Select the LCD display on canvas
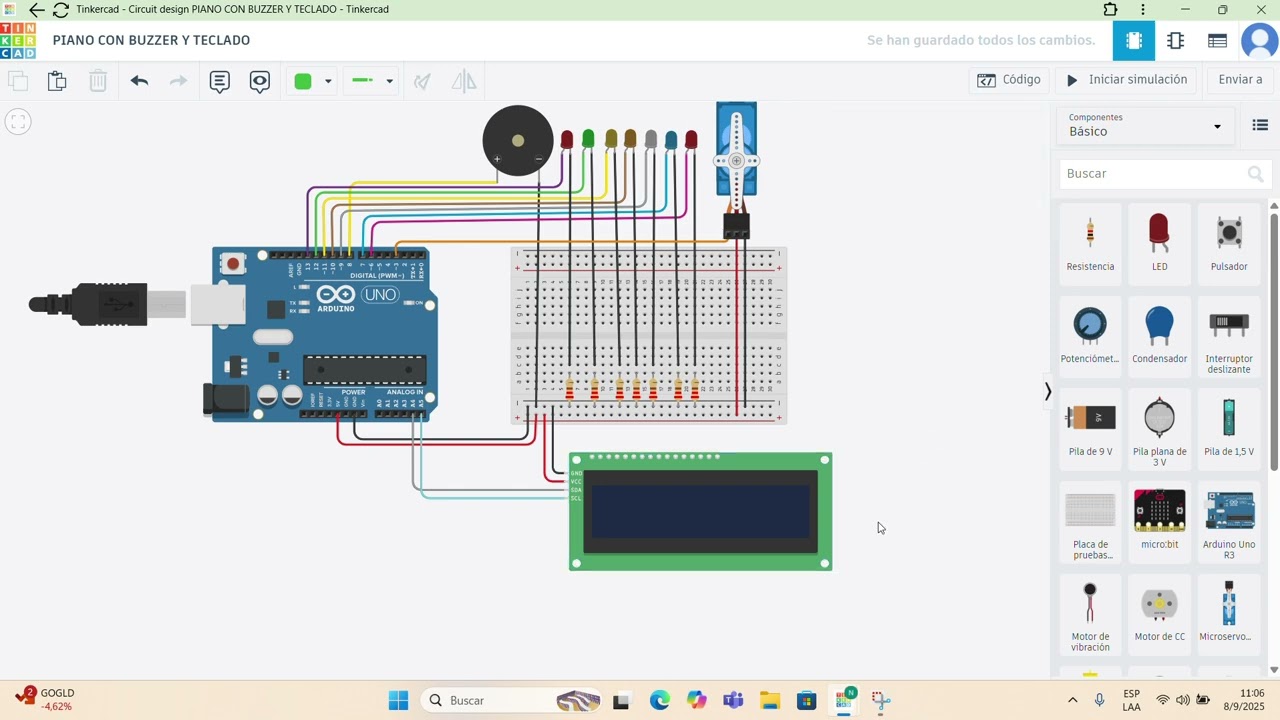 click(700, 512)
